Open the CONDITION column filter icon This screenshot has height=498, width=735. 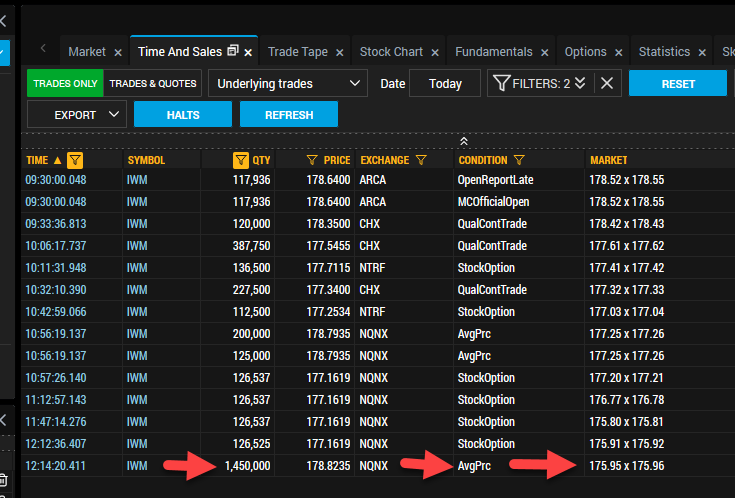pos(519,160)
